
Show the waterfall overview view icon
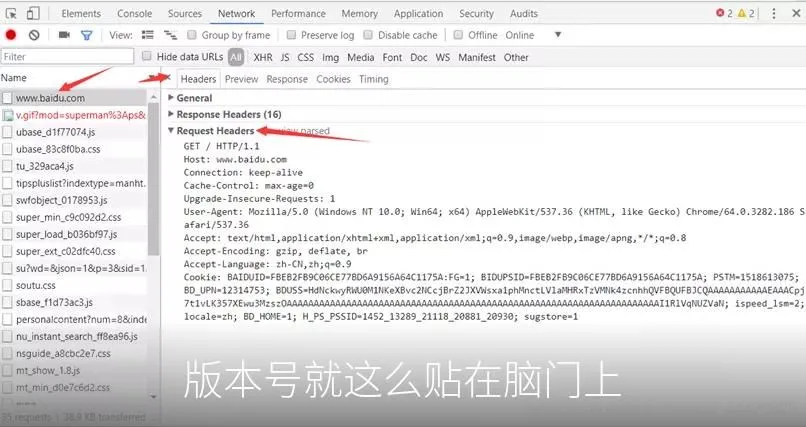pos(170,35)
